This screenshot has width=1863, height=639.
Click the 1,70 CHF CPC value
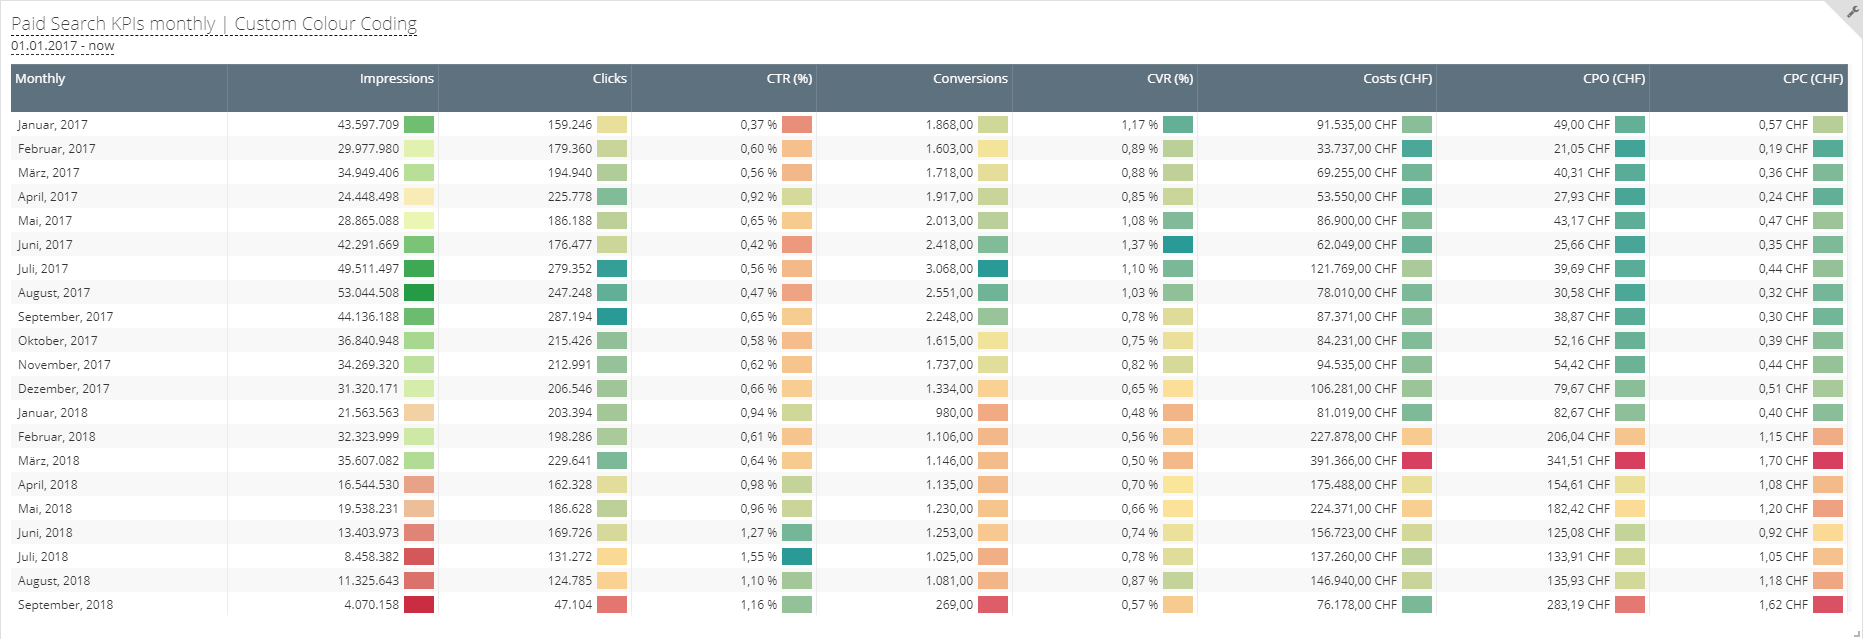tap(1783, 461)
